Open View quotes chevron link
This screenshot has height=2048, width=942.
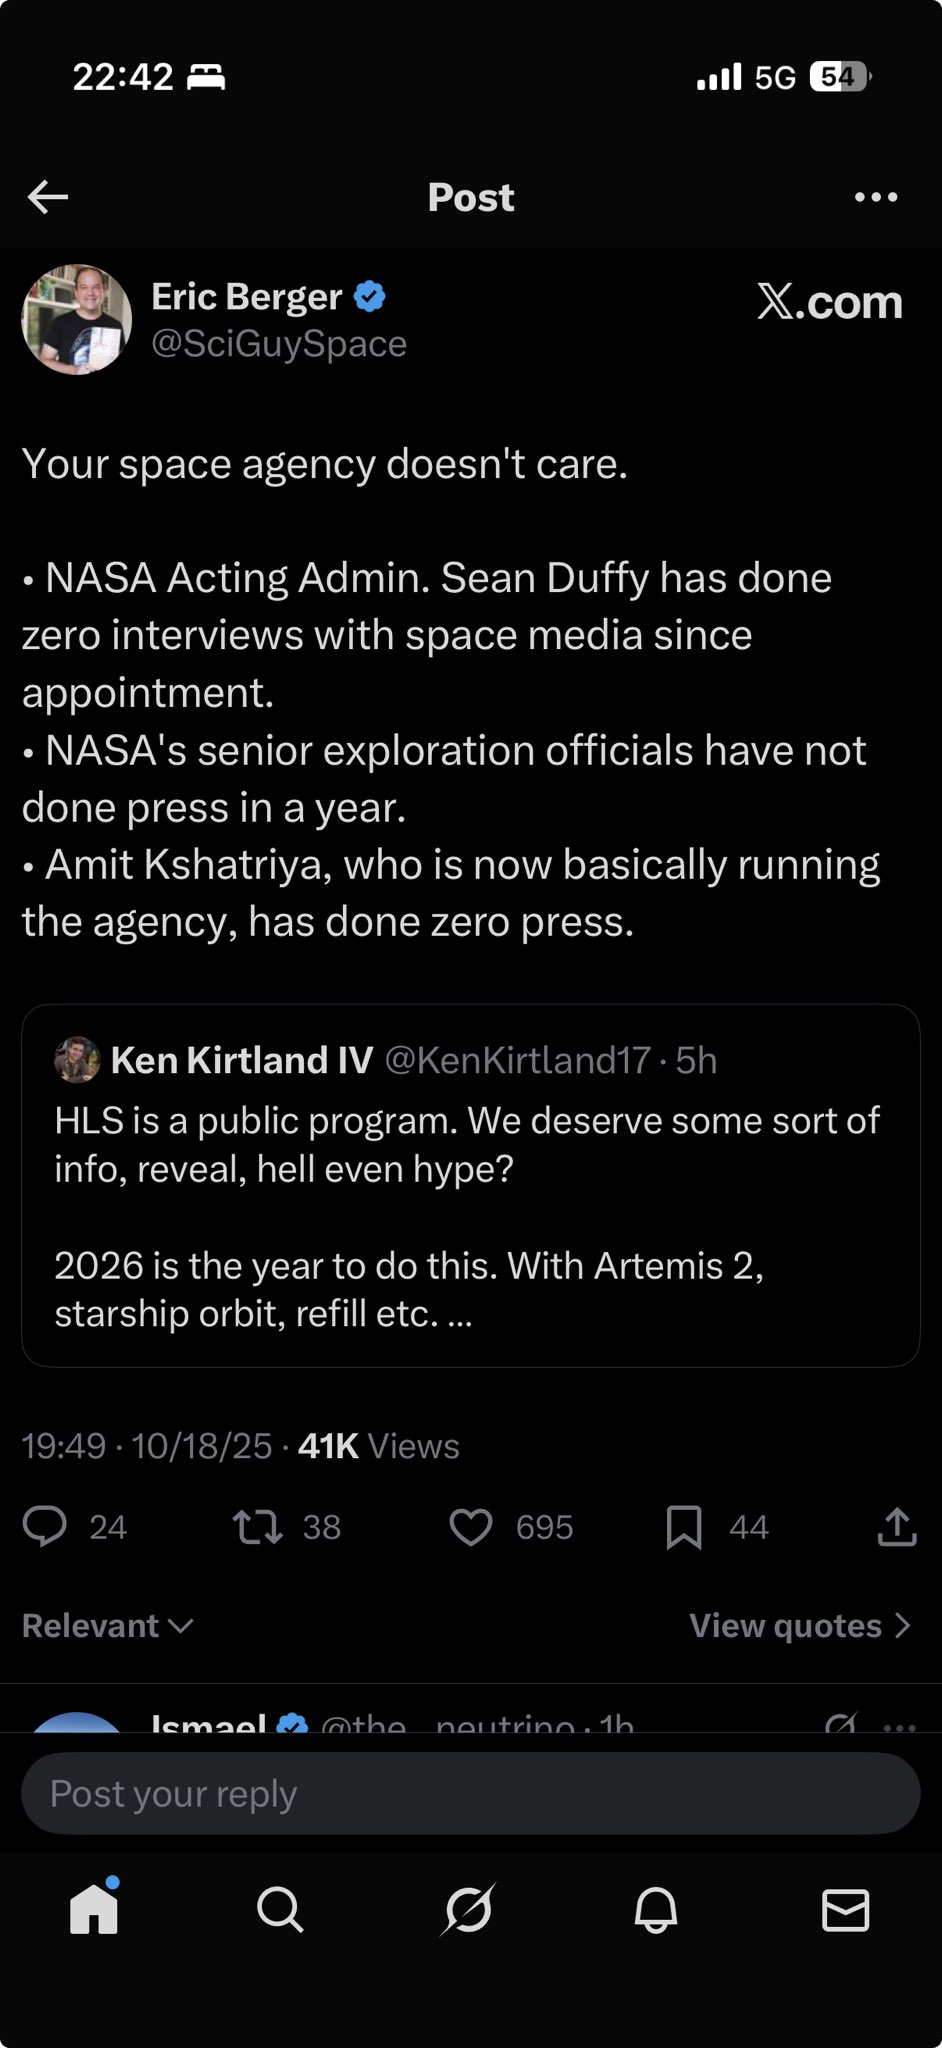click(799, 1626)
